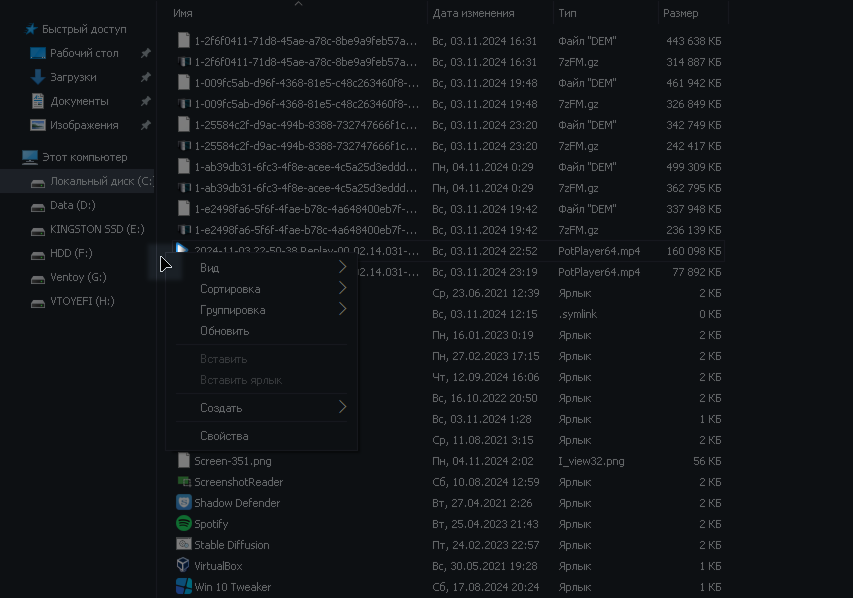This screenshot has height=598, width=853.
Task: Expand the Группировка submenu
Action: coord(342,310)
